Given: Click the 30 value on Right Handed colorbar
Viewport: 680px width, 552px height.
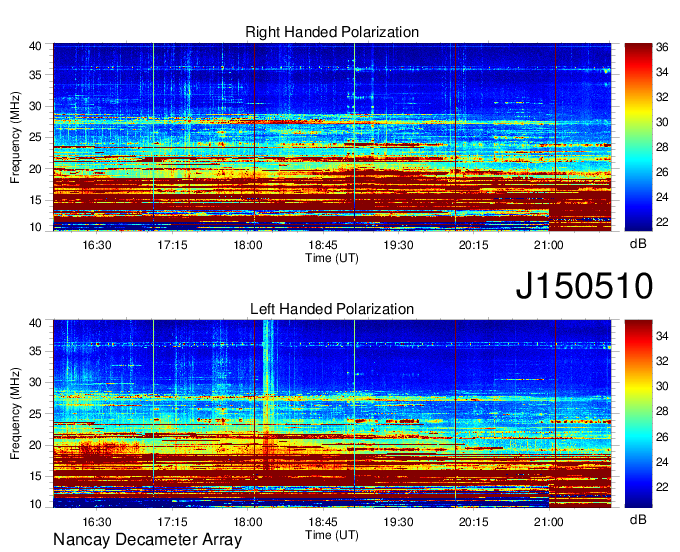Looking at the screenshot, I should point(662,122).
